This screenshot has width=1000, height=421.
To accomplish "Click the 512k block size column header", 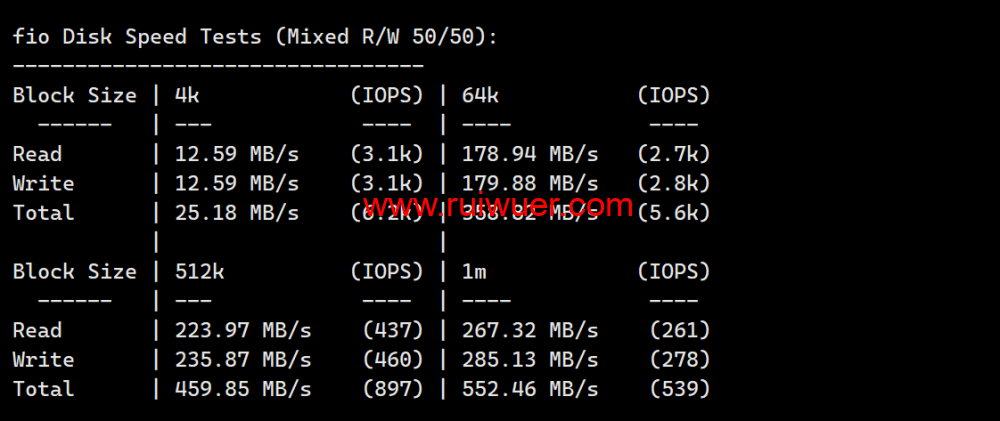I will point(193,272).
